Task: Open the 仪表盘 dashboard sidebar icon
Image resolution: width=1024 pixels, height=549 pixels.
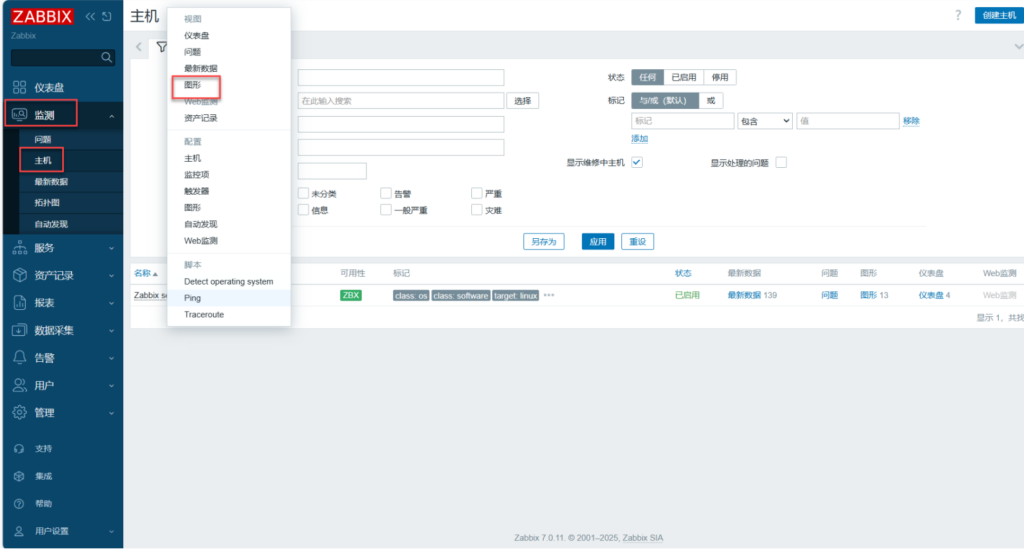Action: point(19,88)
